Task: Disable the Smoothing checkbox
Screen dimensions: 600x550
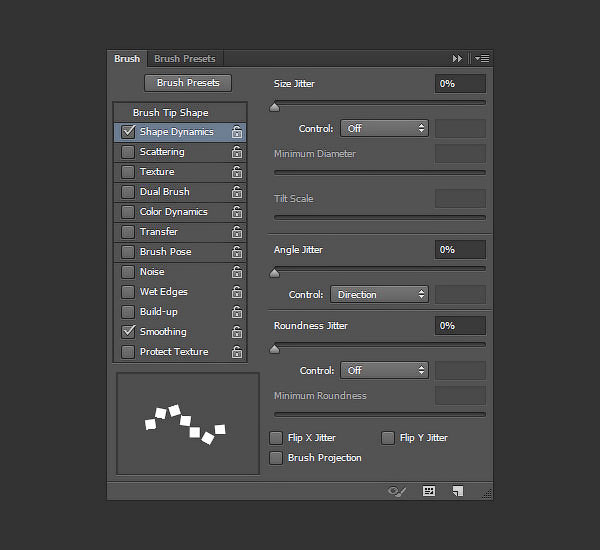Action: 128,331
